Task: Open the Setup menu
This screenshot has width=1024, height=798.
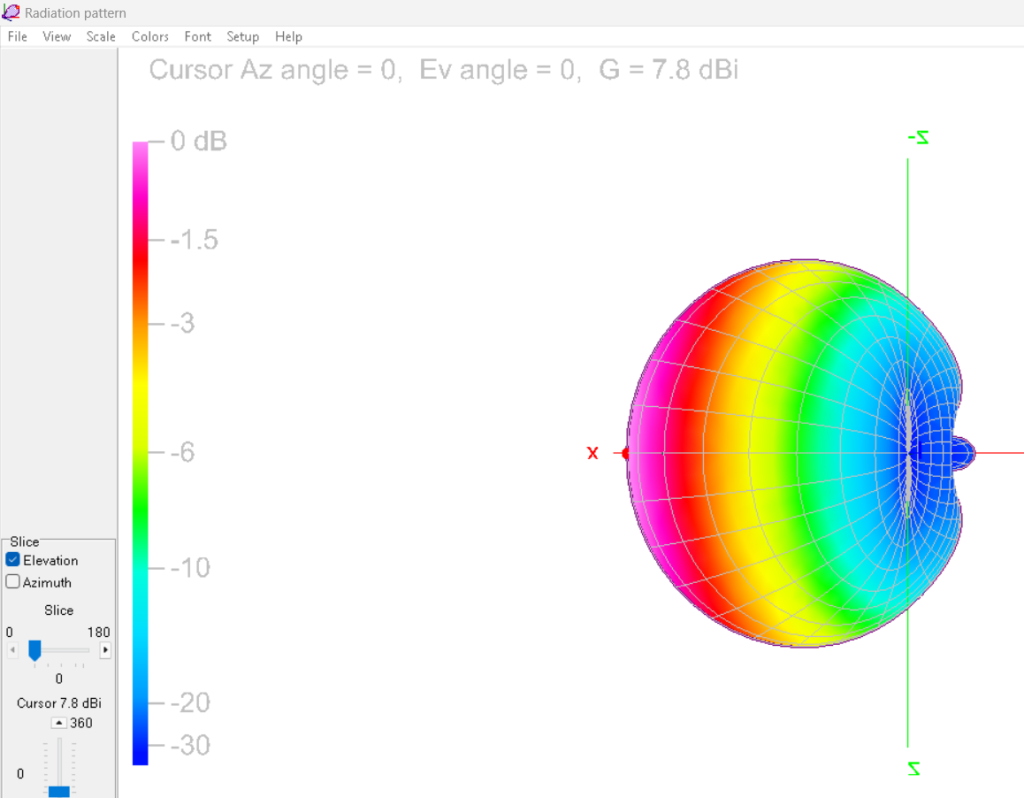Action: [x=242, y=37]
